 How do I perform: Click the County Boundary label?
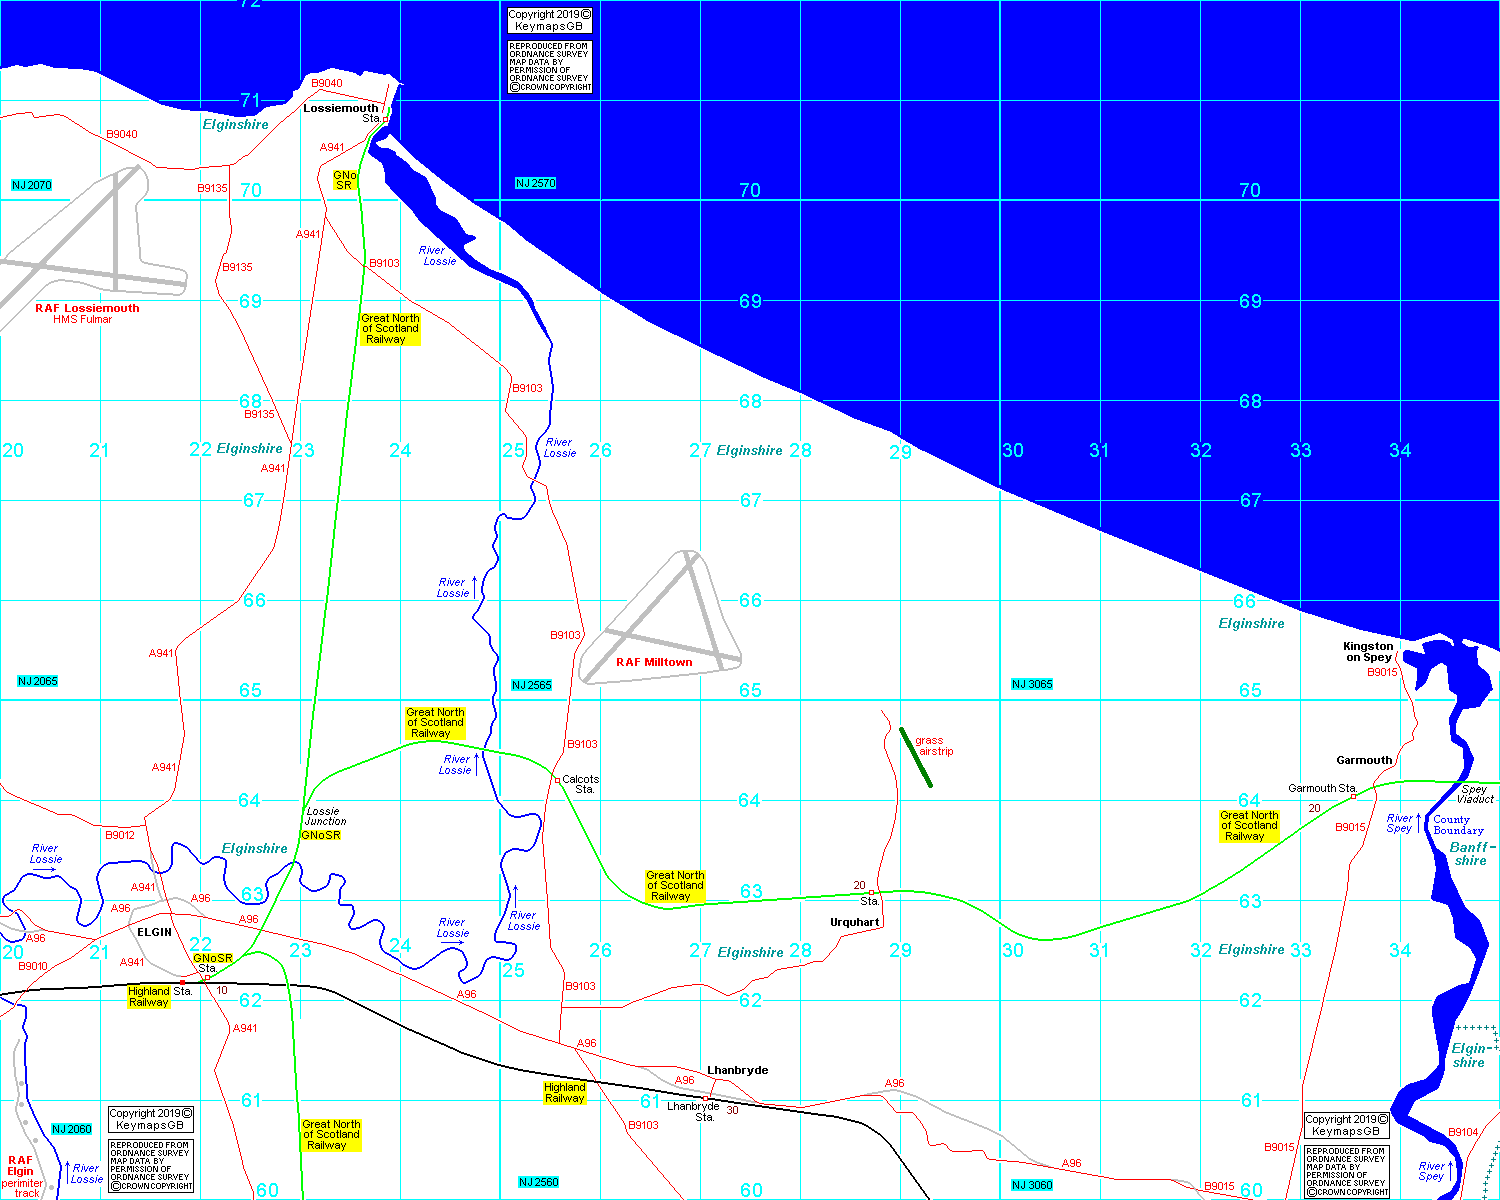(x=1458, y=825)
